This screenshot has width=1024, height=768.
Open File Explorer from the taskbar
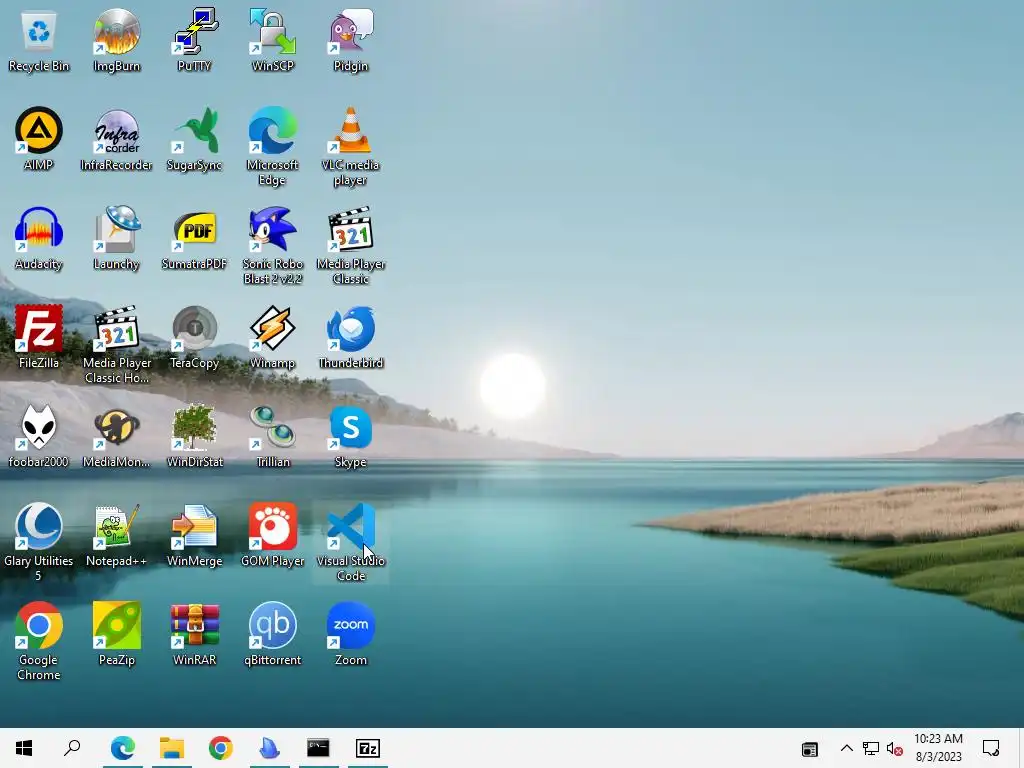[172, 748]
